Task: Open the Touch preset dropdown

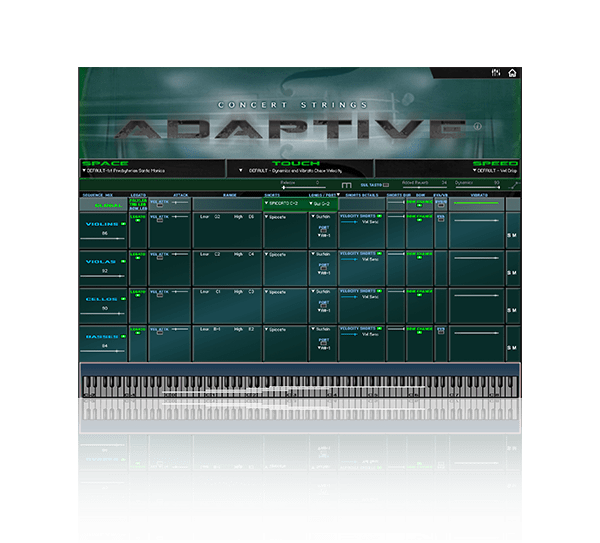Action: pos(242,171)
